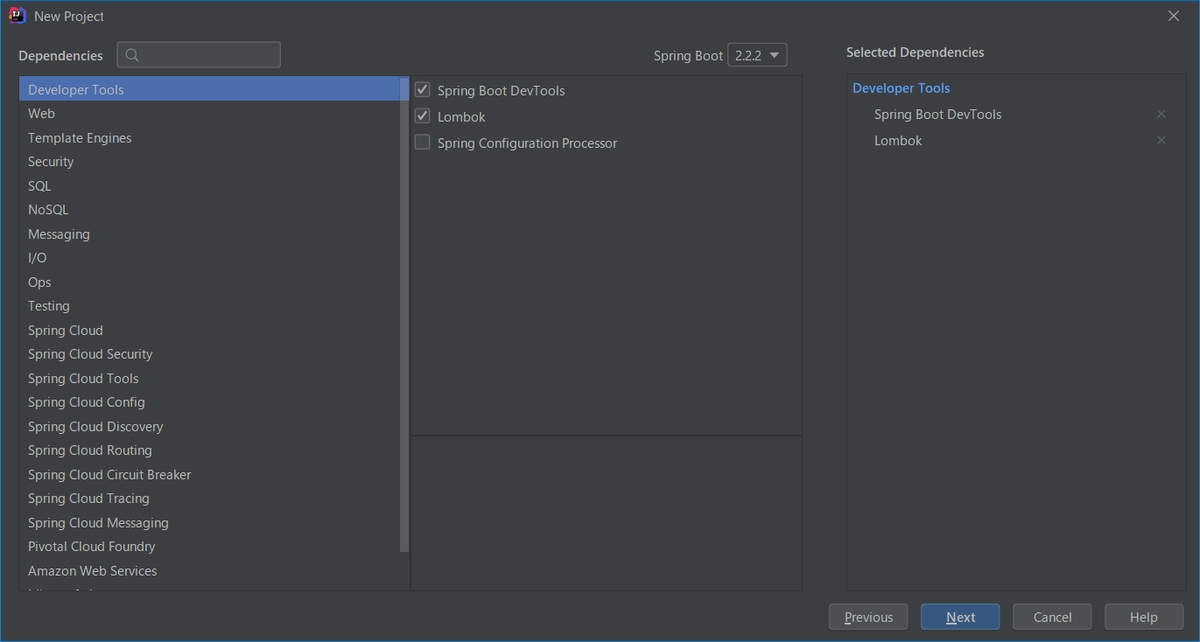
Task: Close the New Project dialog
Action: click(1173, 16)
